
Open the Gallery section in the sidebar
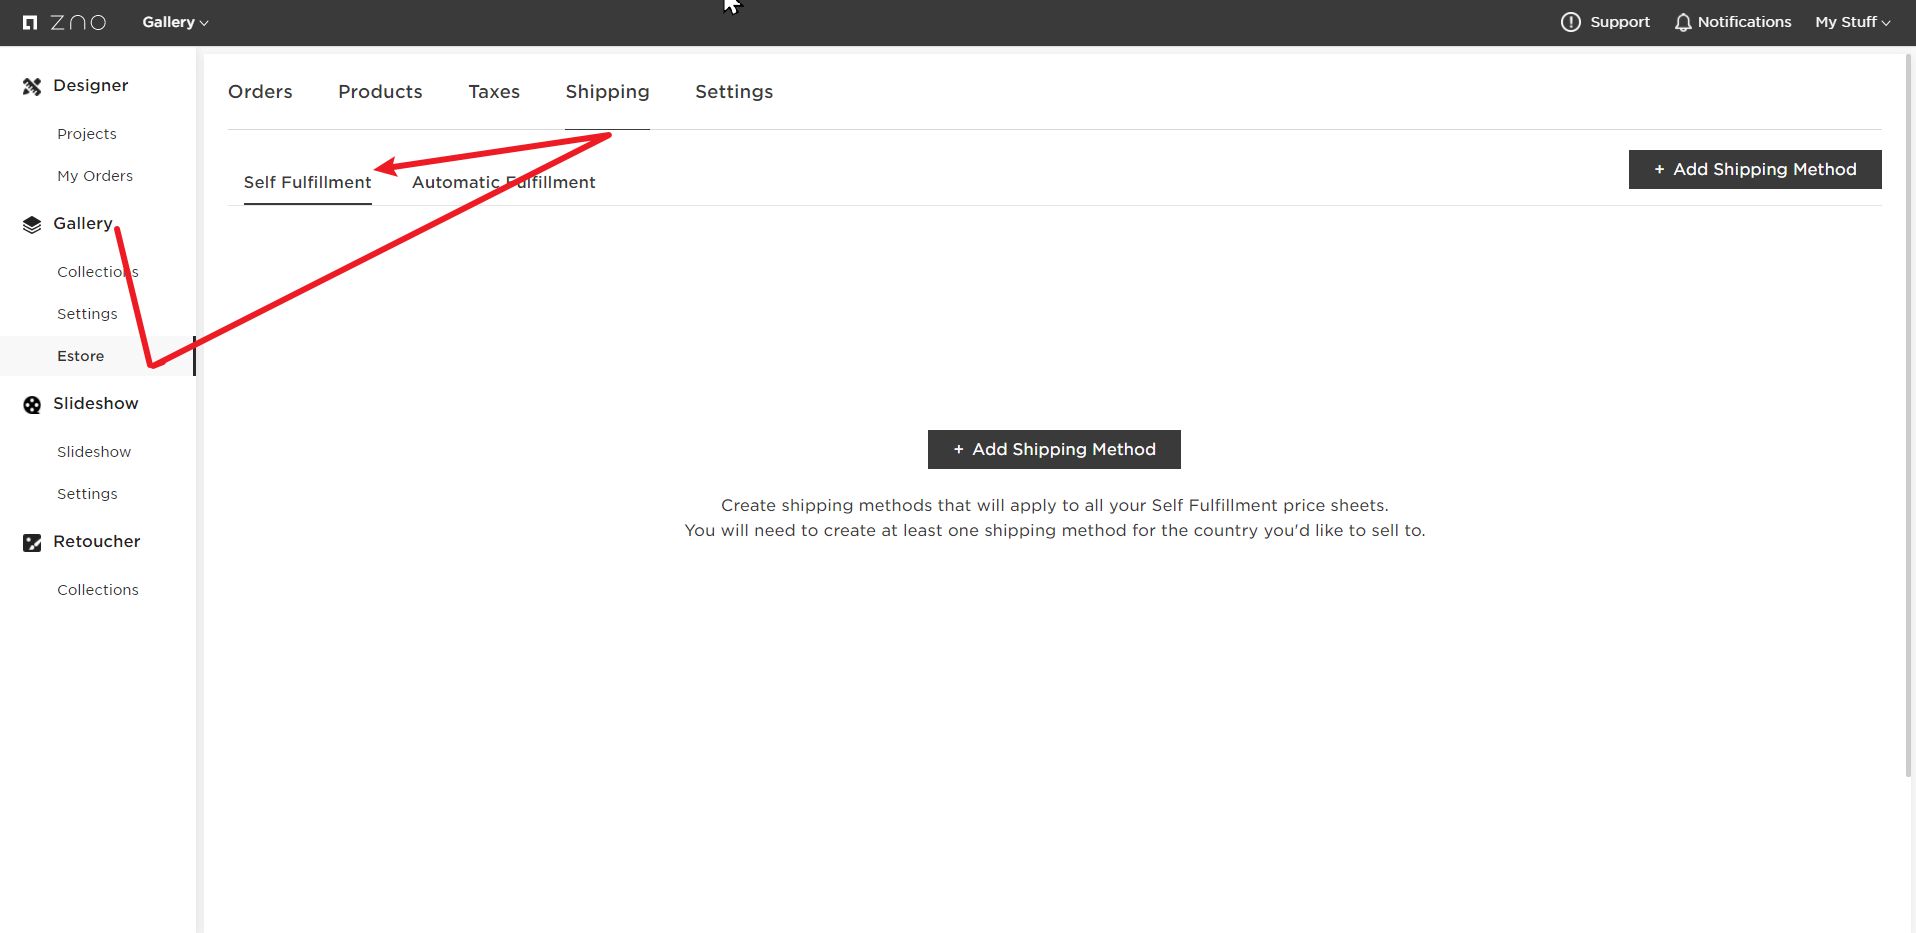(83, 224)
